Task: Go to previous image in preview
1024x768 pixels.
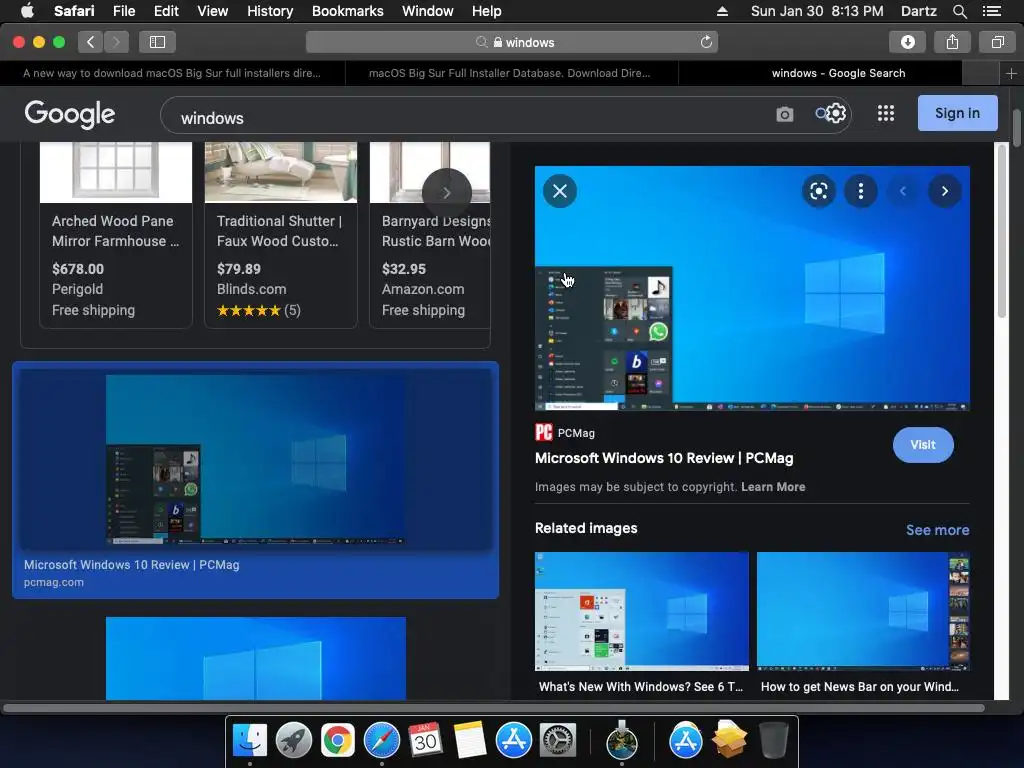Action: click(x=903, y=191)
